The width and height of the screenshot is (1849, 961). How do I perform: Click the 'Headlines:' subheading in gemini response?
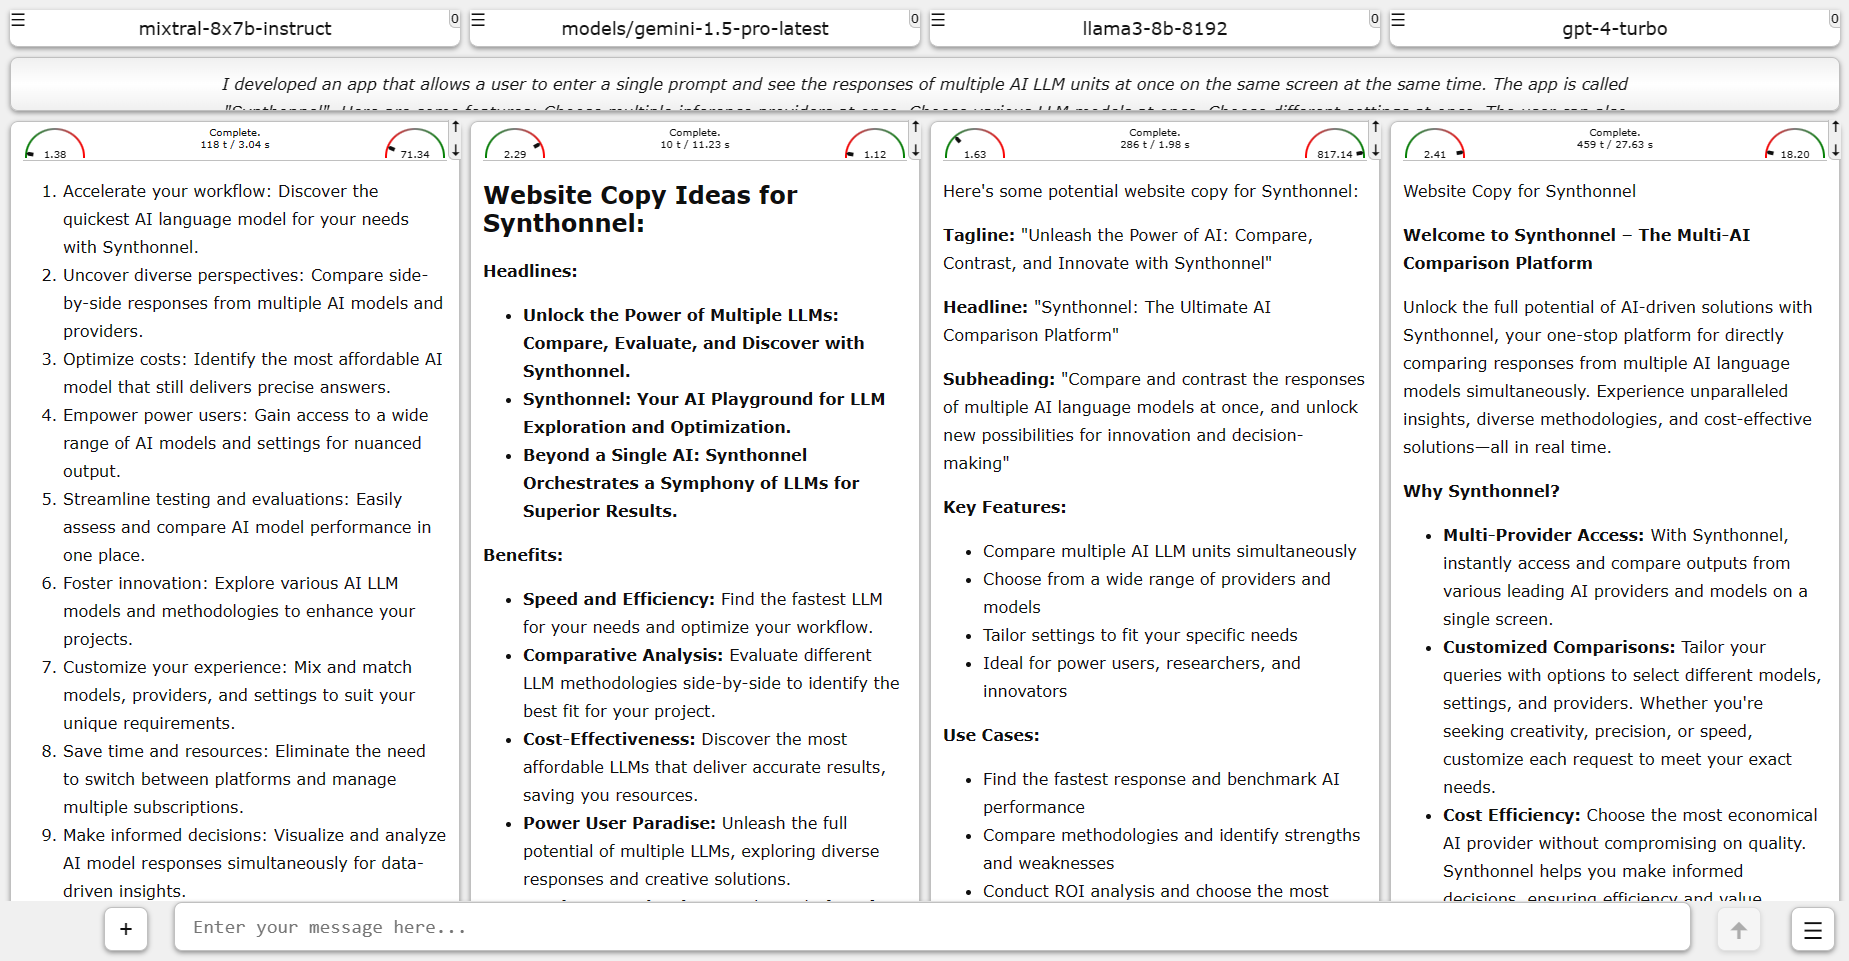(x=530, y=271)
